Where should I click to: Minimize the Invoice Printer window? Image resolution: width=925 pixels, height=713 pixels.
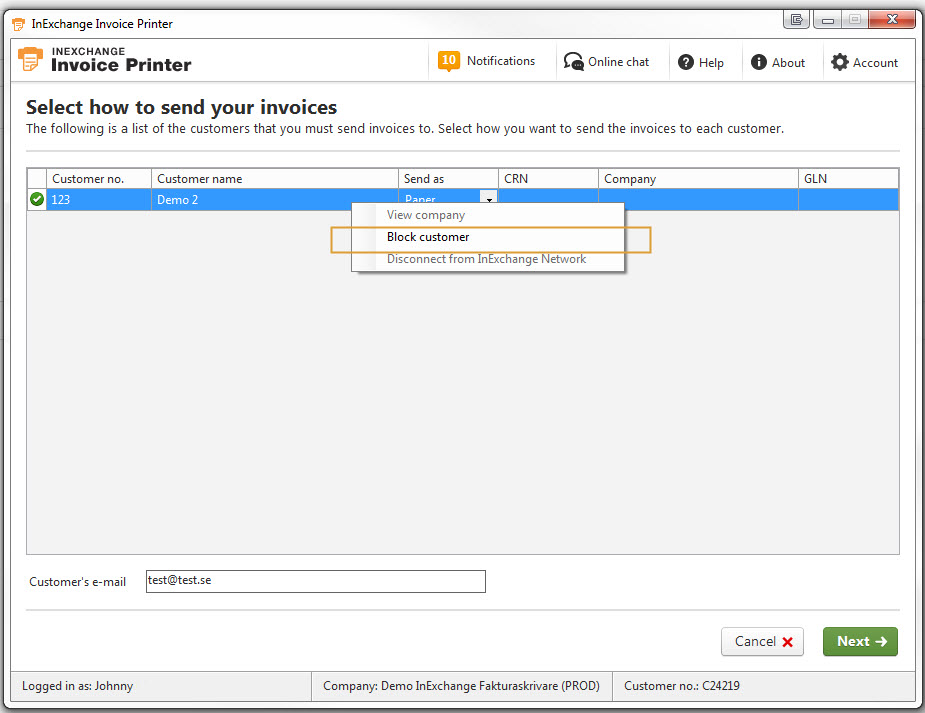[828, 20]
